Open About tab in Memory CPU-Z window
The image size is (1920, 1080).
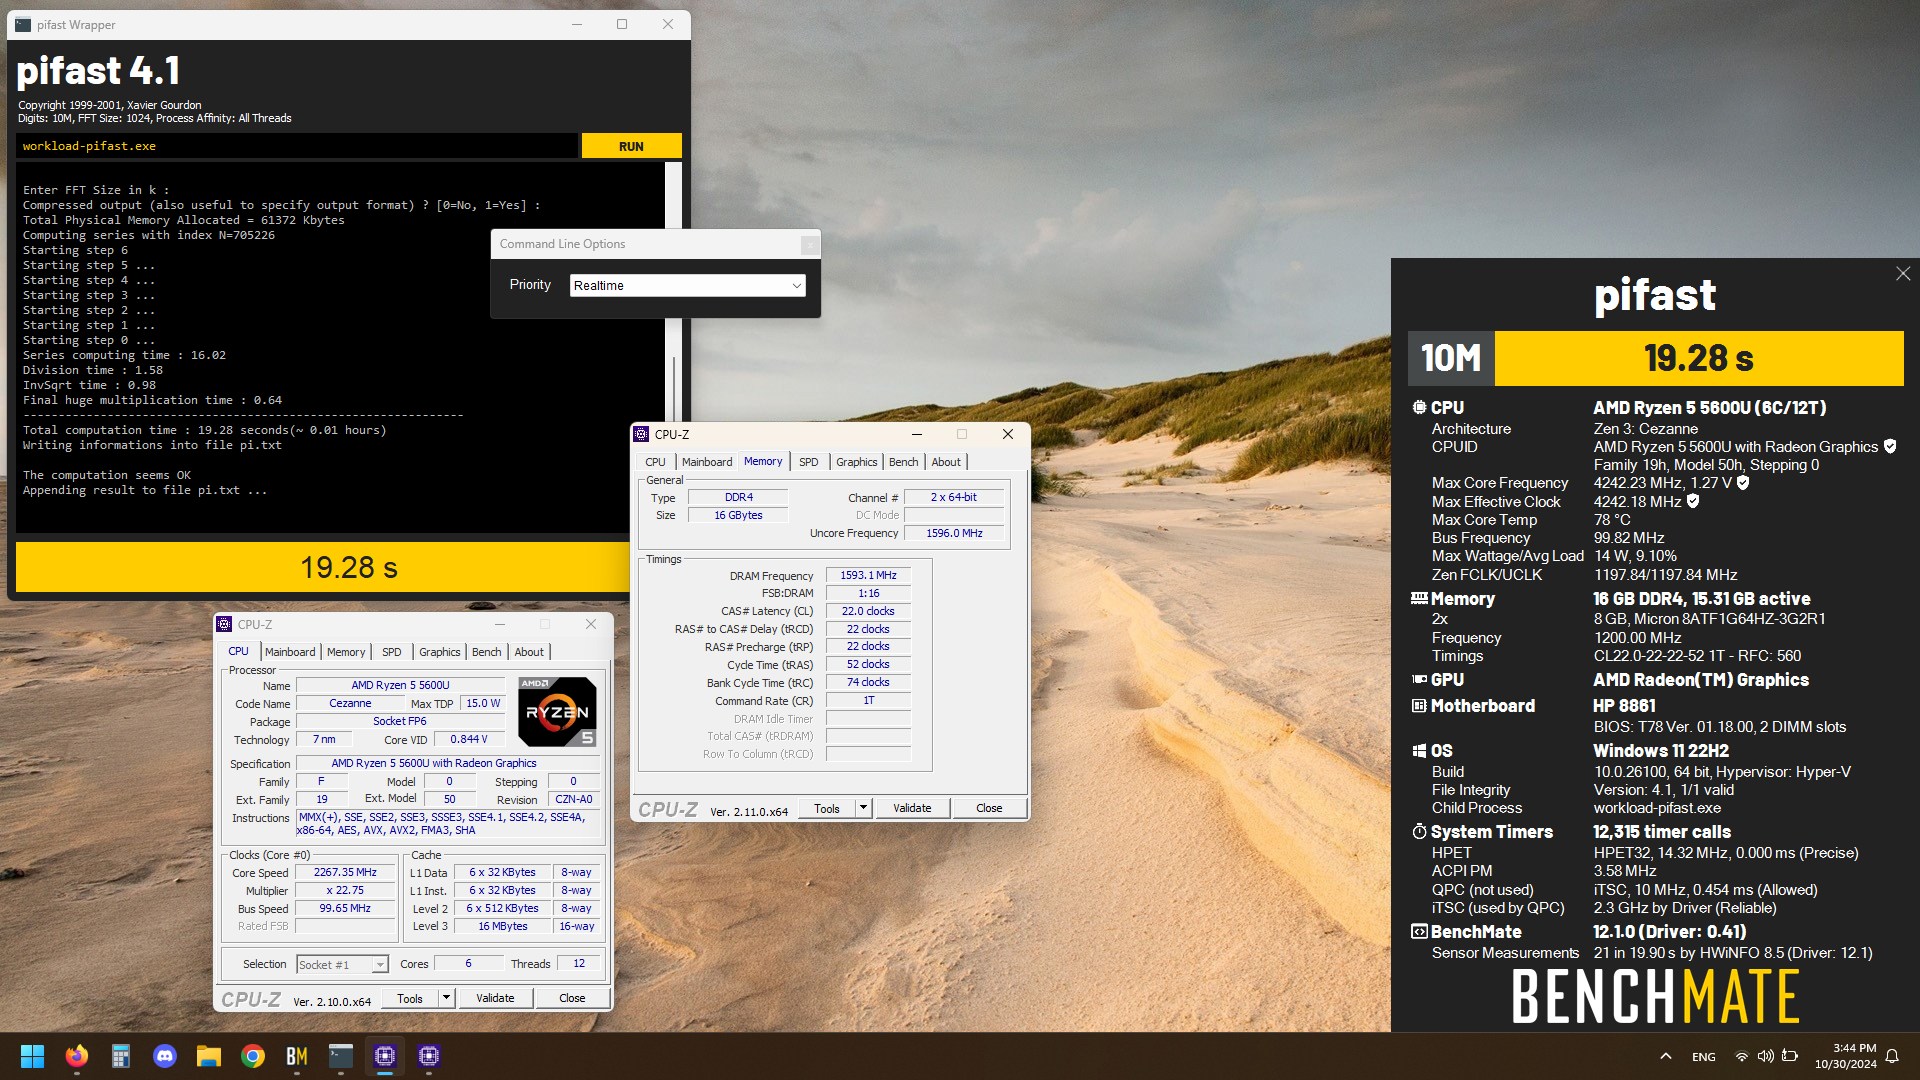946,462
